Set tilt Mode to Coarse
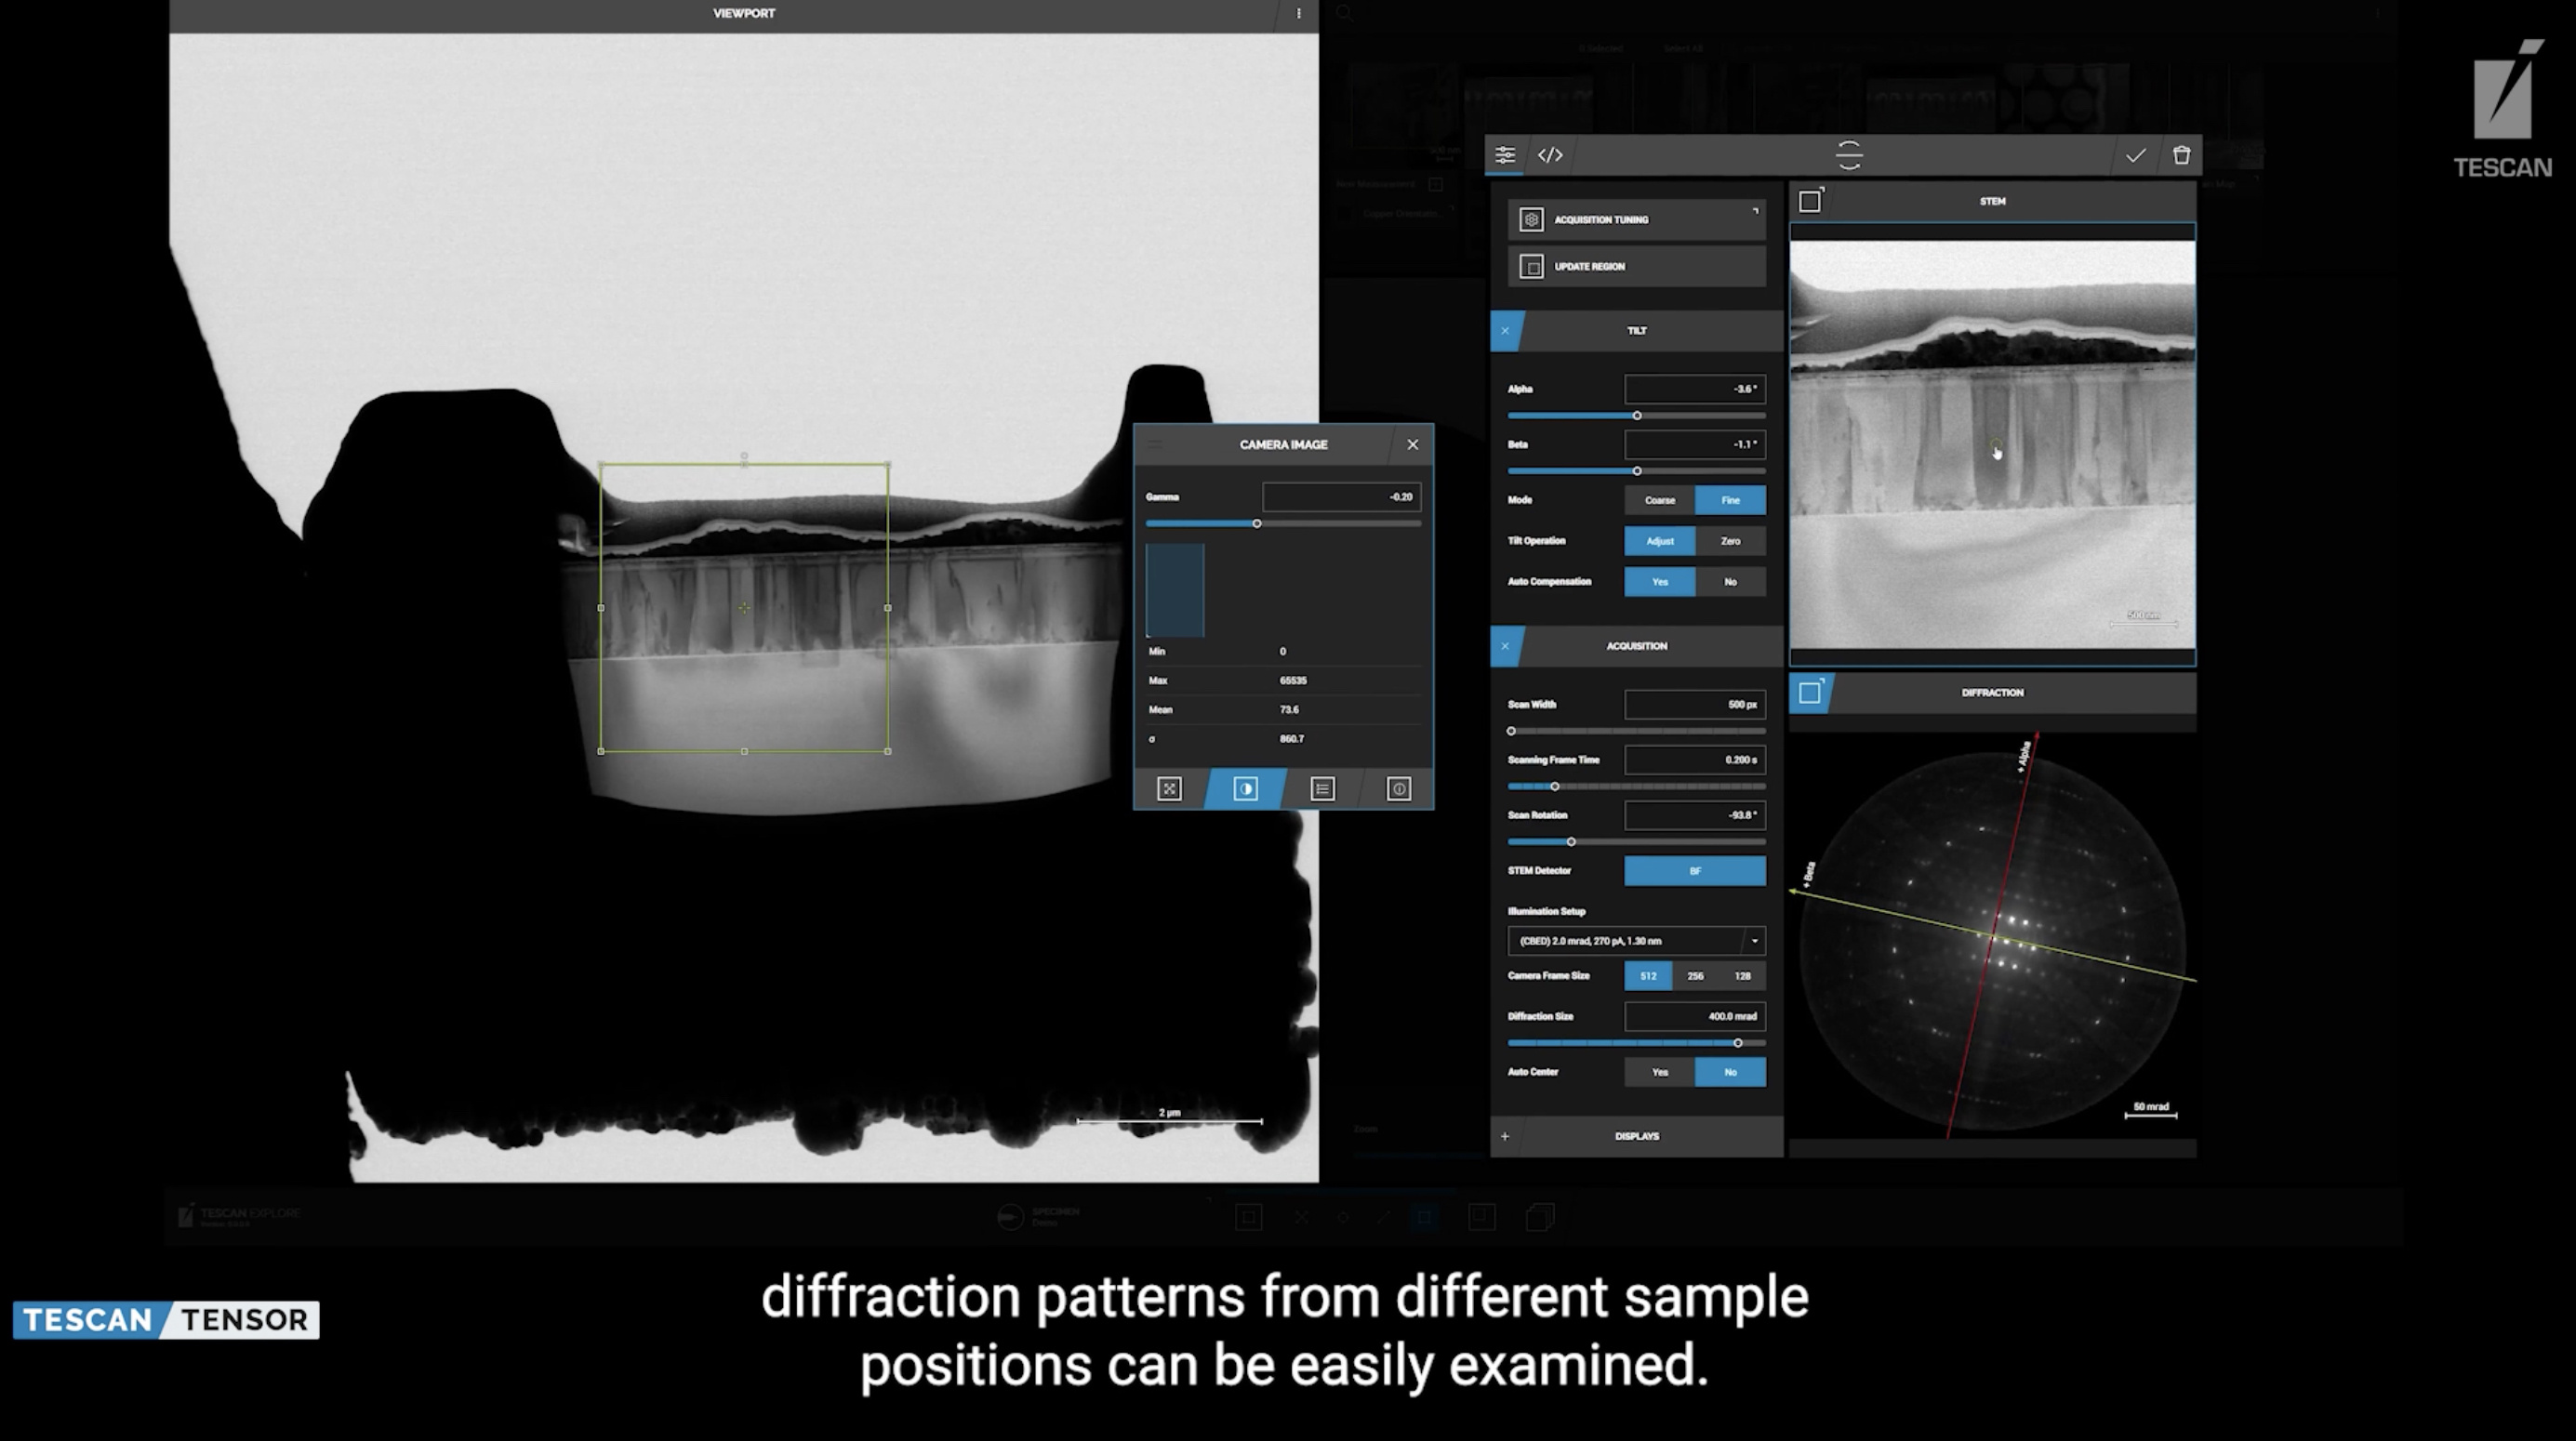This screenshot has width=2576, height=1441. coord(1659,500)
